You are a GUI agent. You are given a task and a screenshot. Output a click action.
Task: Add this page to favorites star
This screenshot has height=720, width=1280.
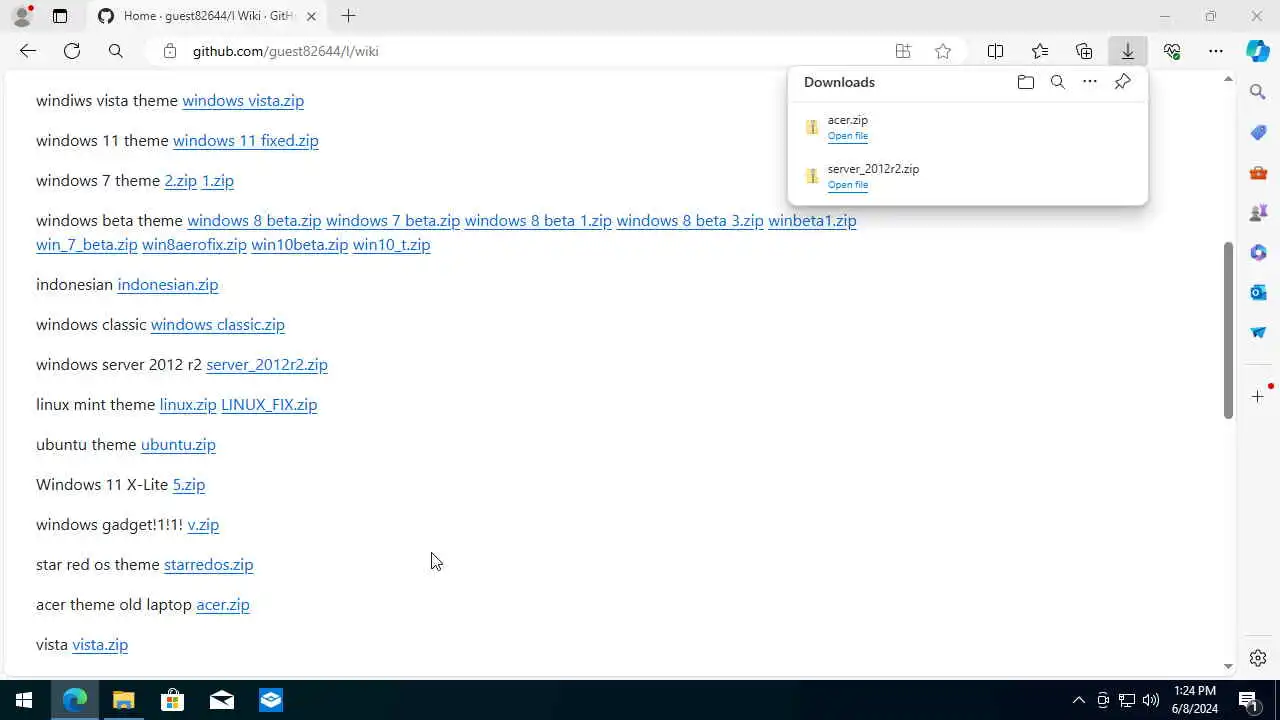click(943, 51)
